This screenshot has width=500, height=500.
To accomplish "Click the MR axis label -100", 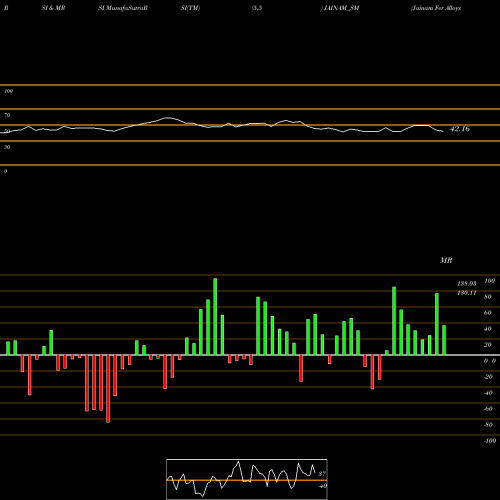I will [x=490, y=441].
